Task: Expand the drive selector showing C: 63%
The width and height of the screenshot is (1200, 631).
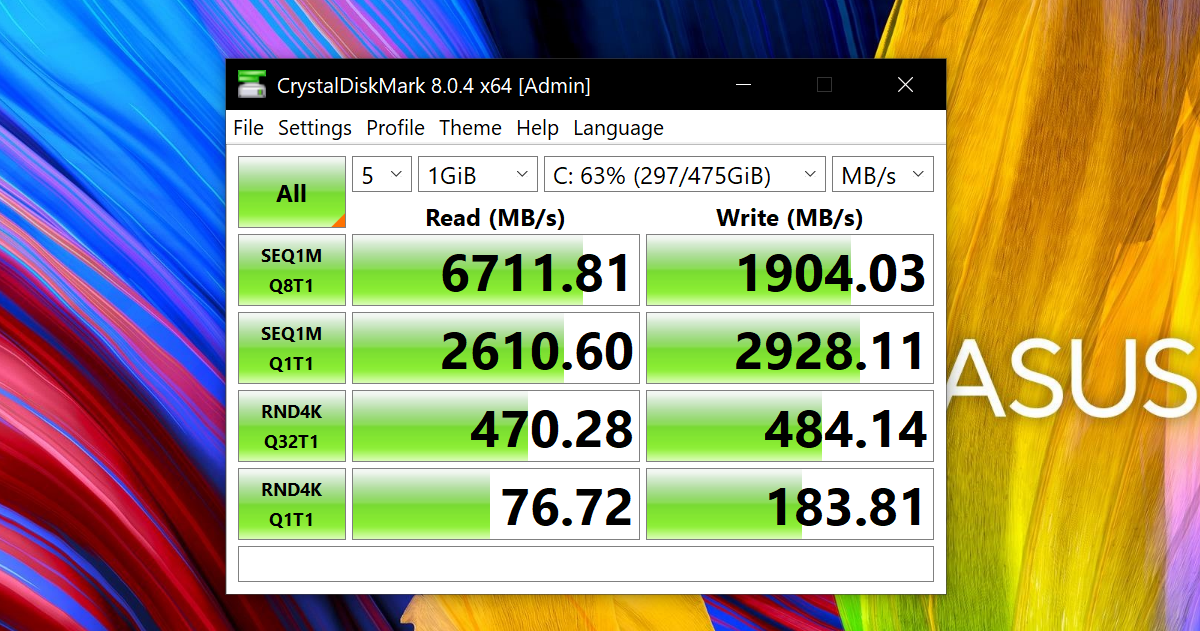Action: click(685, 175)
